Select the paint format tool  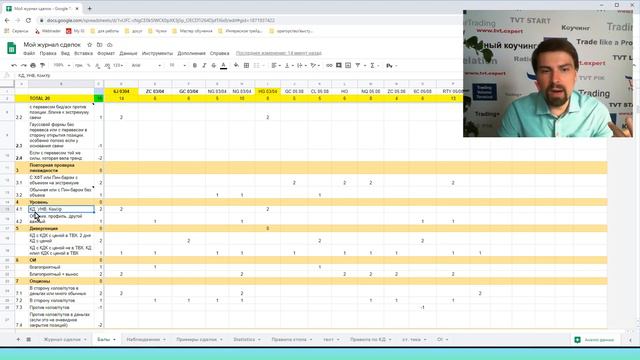(42, 65)
